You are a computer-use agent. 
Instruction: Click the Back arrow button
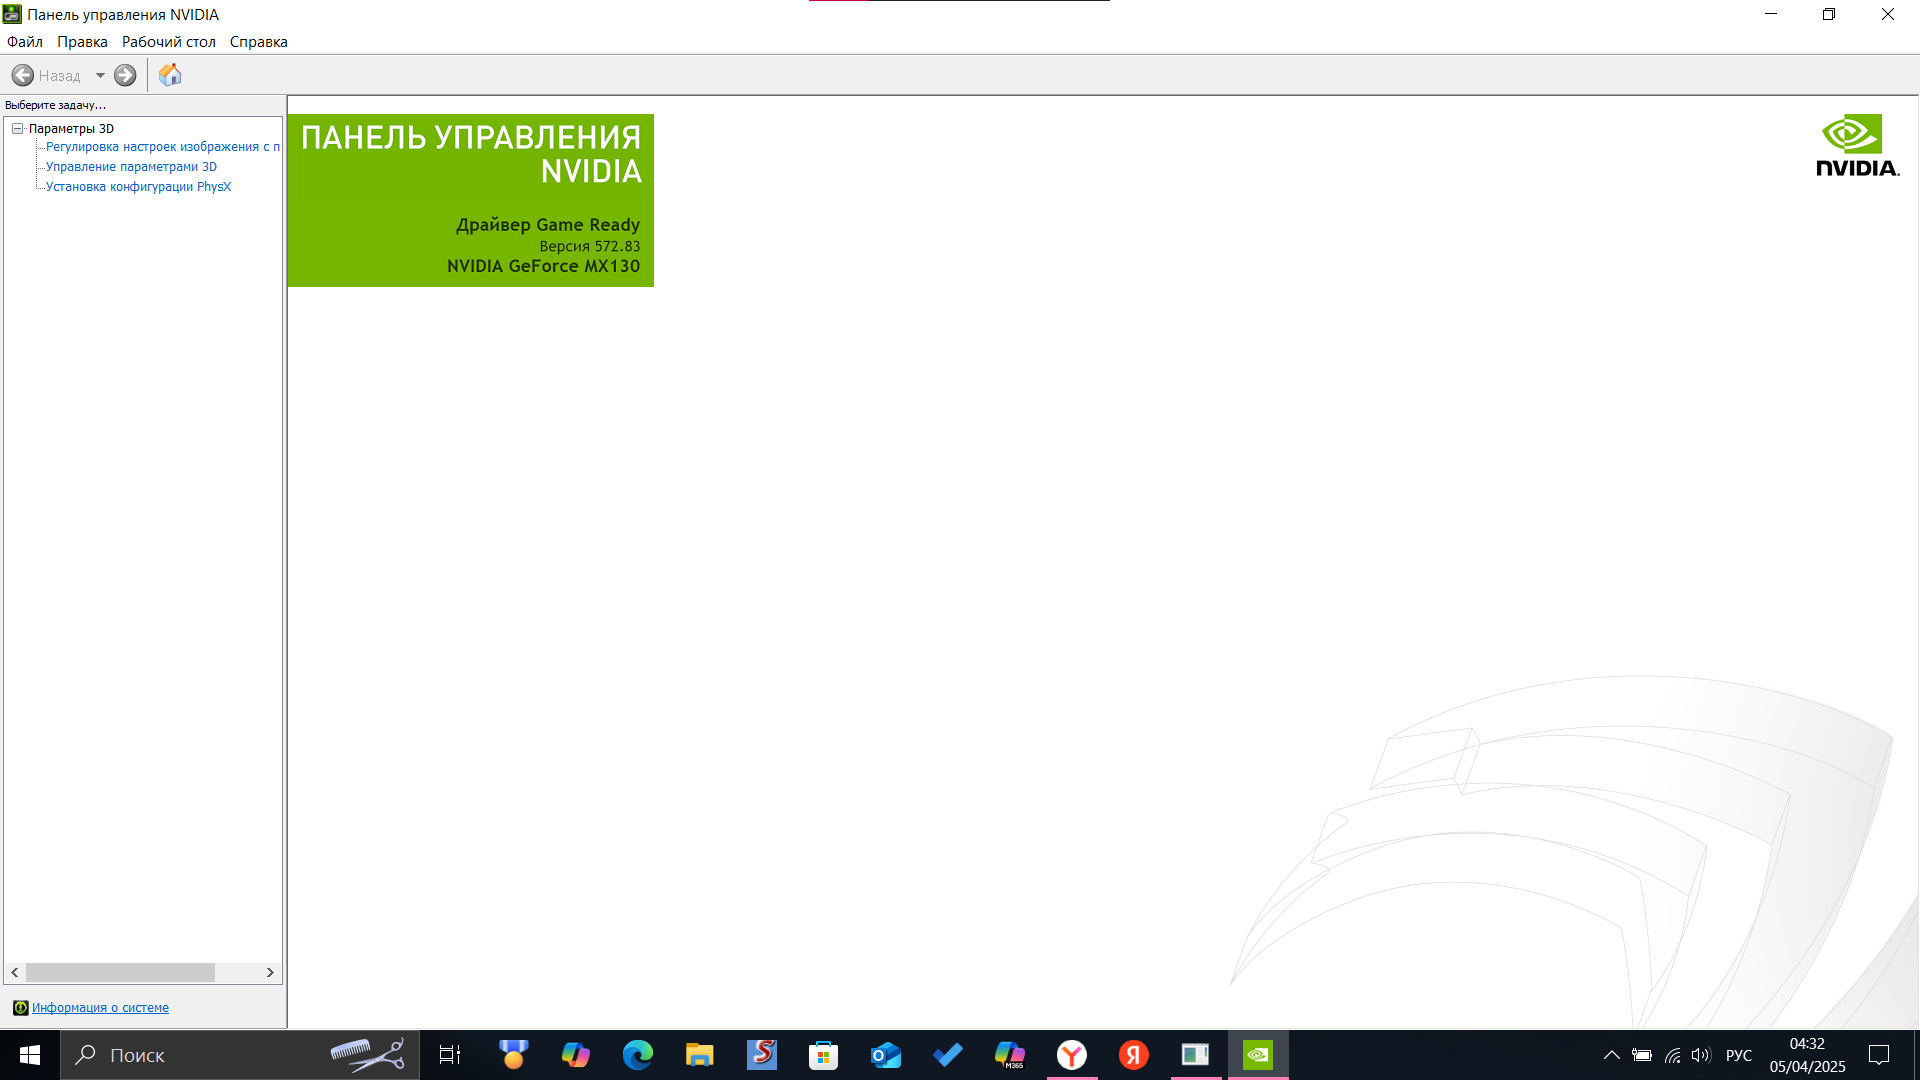pyautogui.click(x=23, y=75)
